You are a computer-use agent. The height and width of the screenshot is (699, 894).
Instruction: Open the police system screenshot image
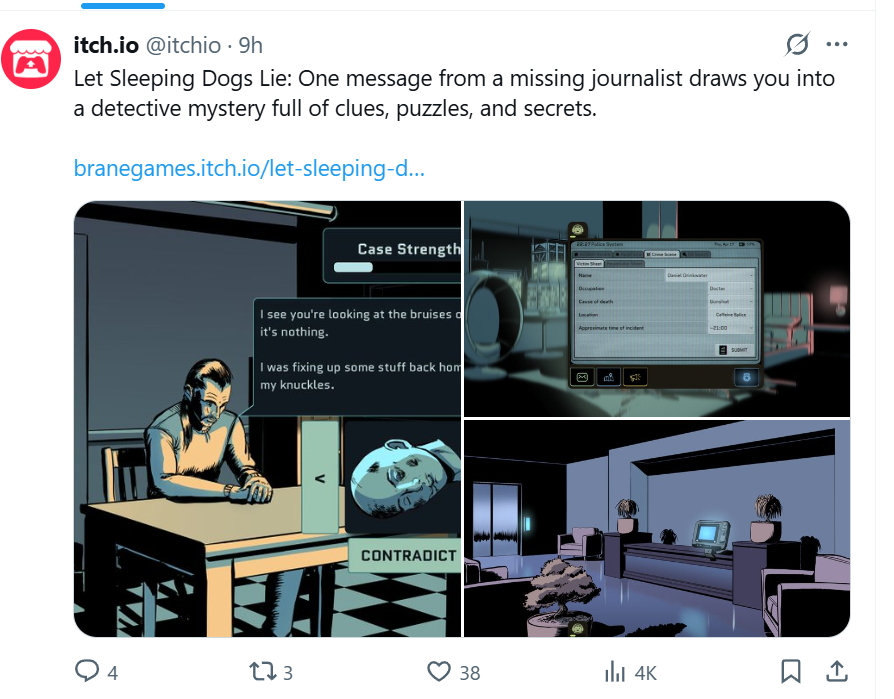(657, 308)
